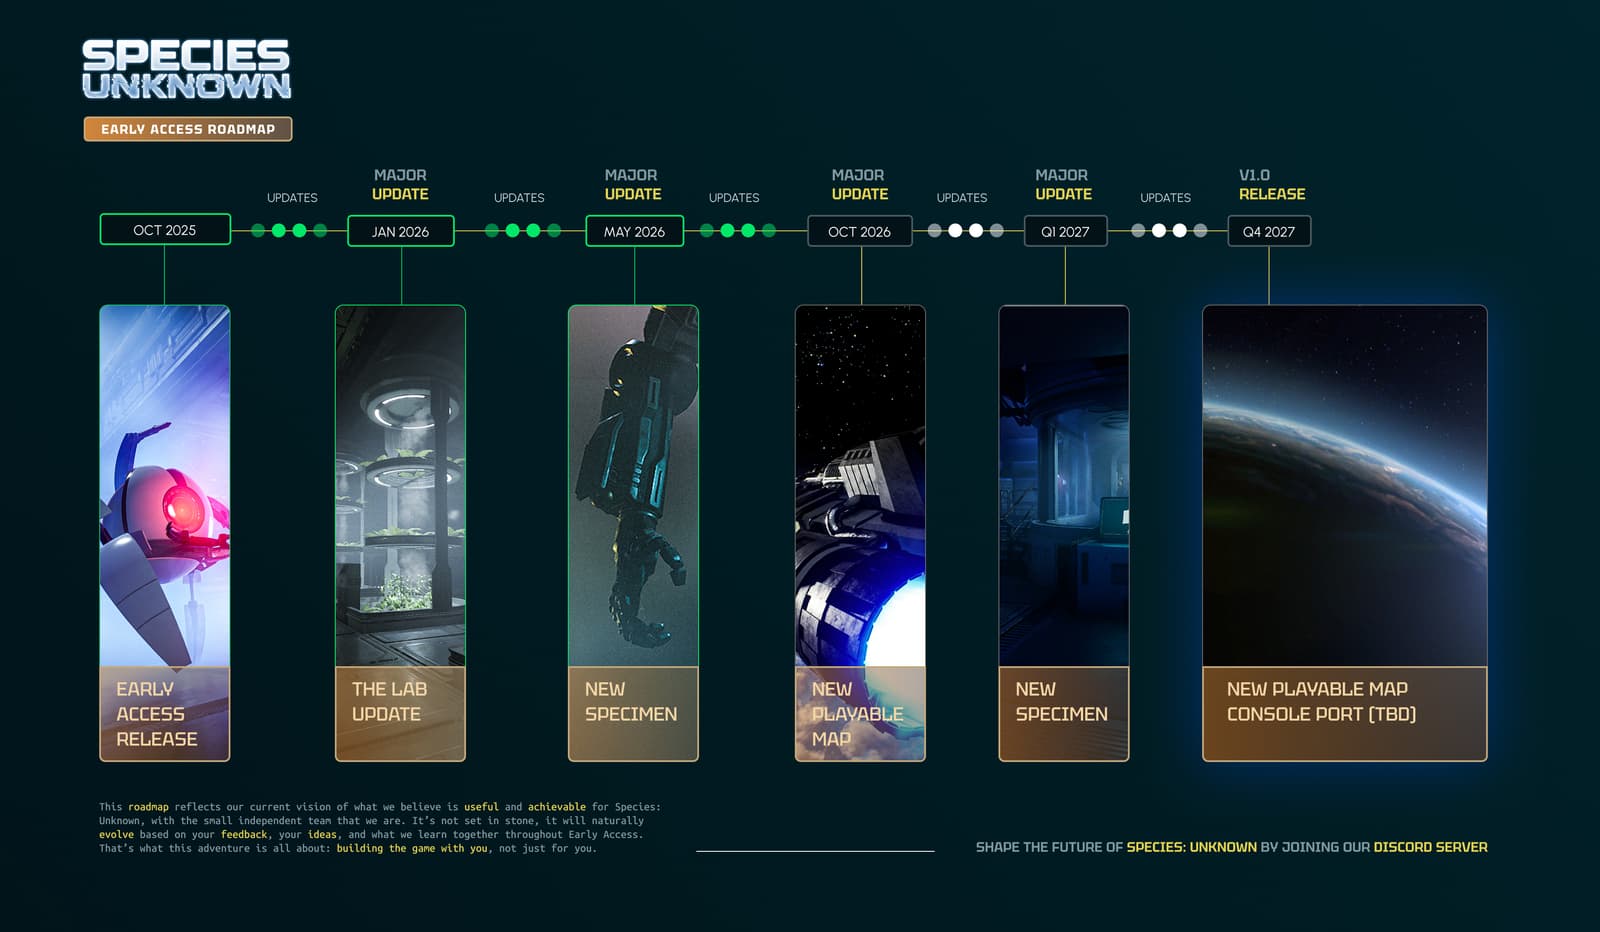Click "Updates" label between MAY 2026 and OCT 2026
The height and width of the screenshot is (932, 1600).
tap(734, 198)
